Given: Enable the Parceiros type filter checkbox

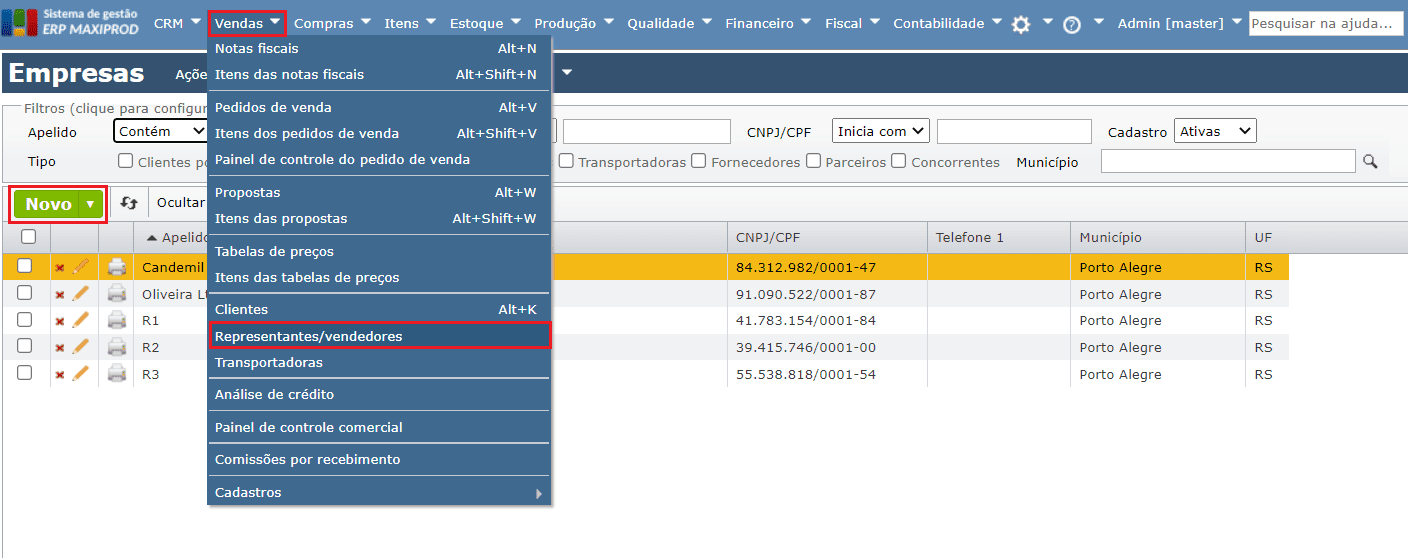Looking at the screenshot, I should pos(814,161).
